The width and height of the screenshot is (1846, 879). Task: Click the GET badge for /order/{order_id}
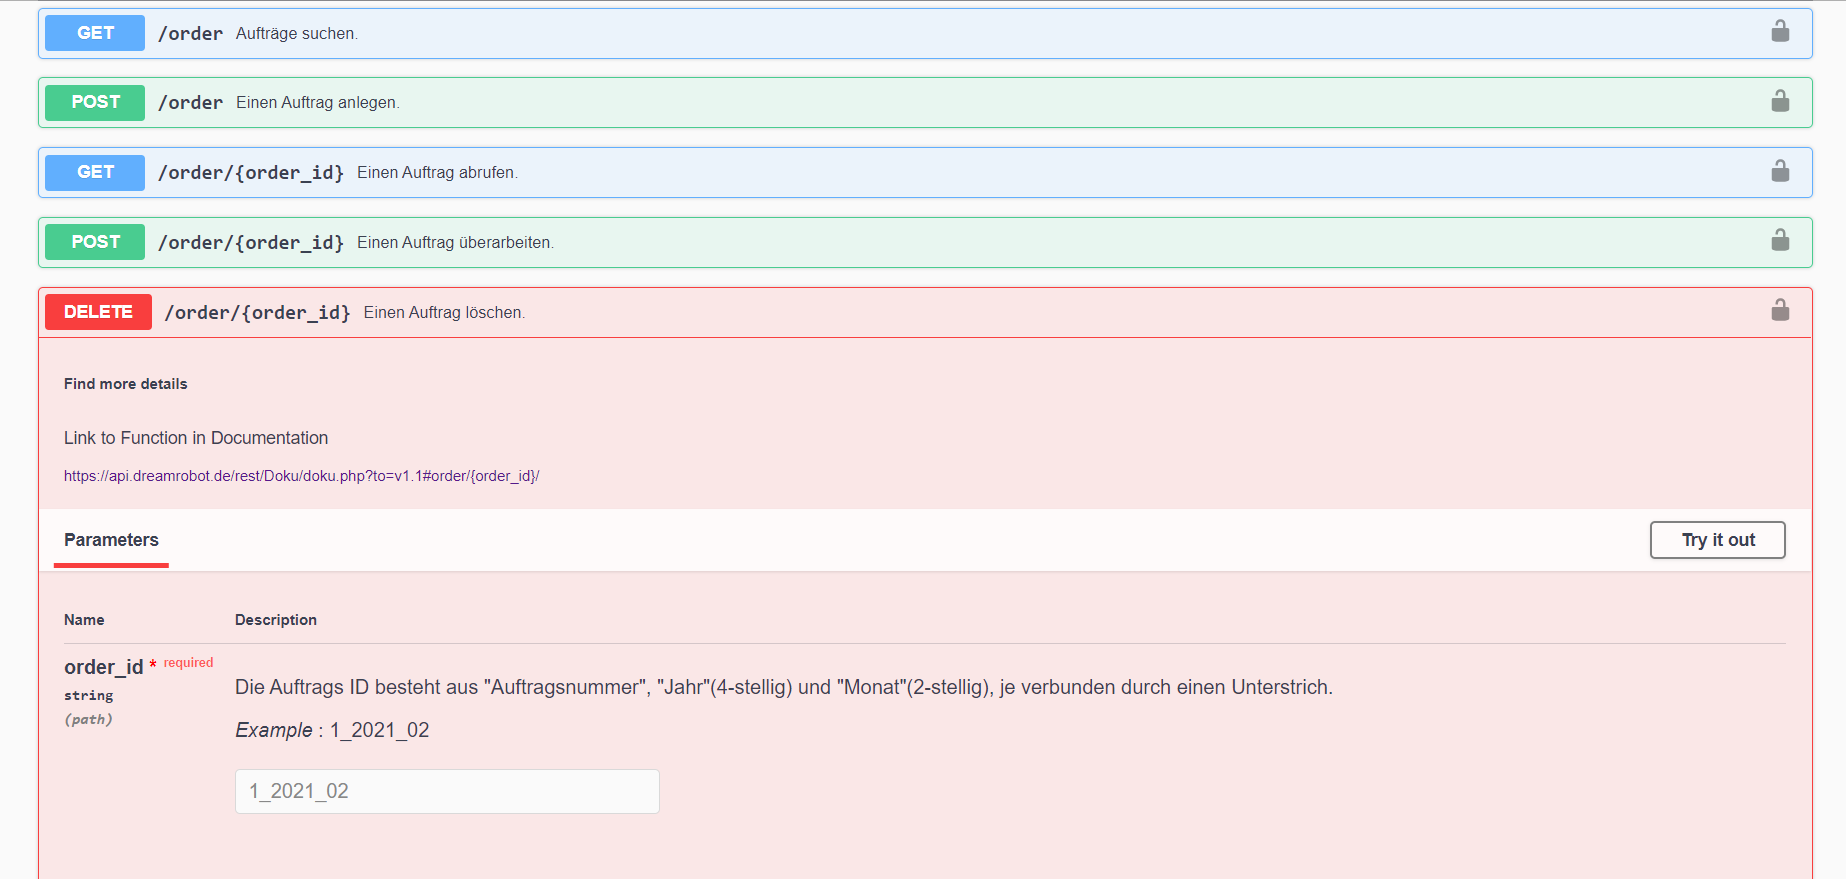pyautogui.click(x=95, y=172)
